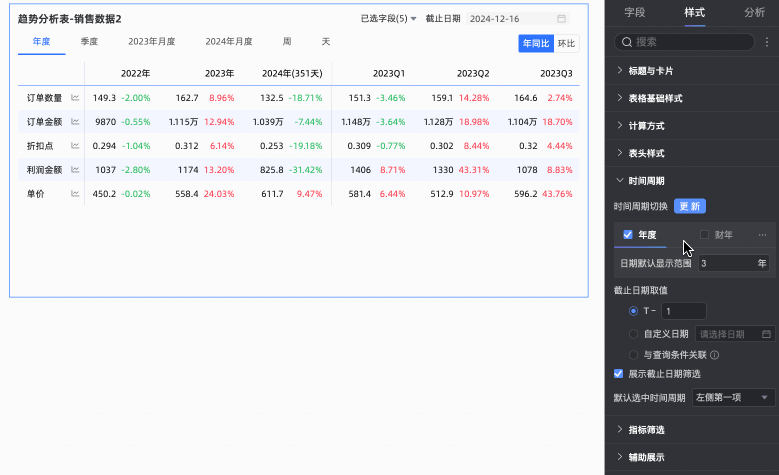Viewport: 779px width, 475px height.
Task: Open trend chart icon for 单价 row
Action: point(75,193)
